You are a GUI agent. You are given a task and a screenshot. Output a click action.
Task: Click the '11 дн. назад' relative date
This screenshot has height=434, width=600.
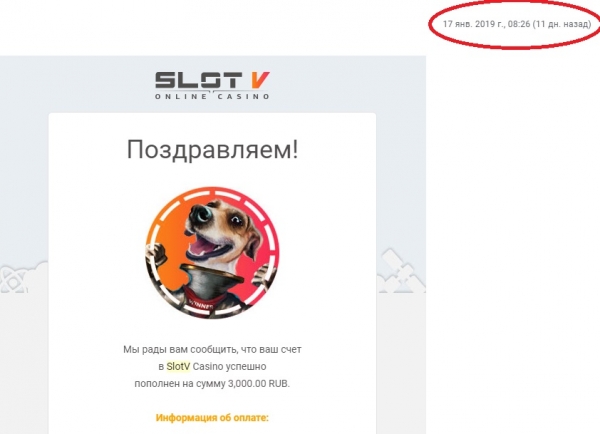(561, 24)
